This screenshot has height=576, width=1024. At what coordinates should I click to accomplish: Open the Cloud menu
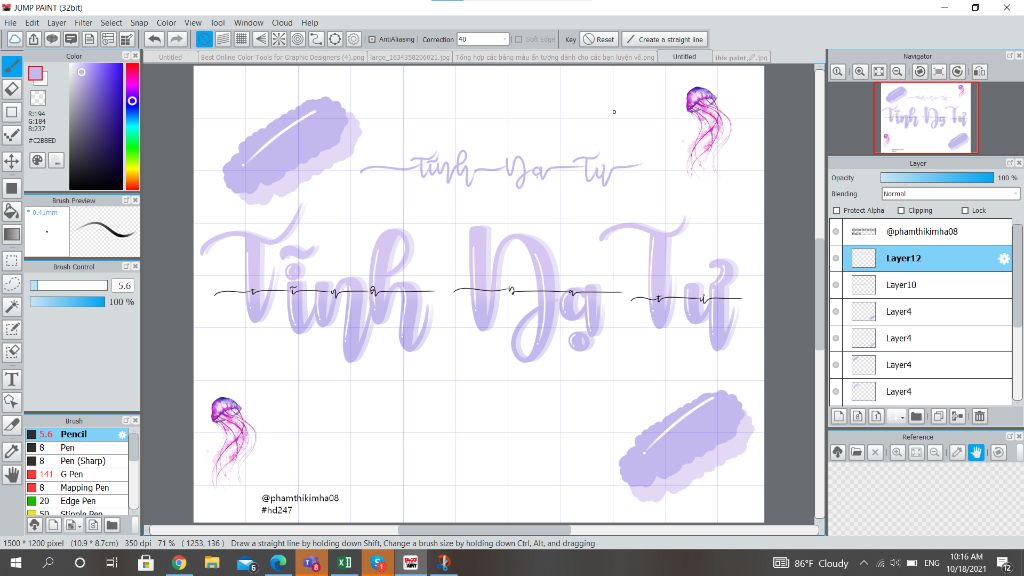281,22
